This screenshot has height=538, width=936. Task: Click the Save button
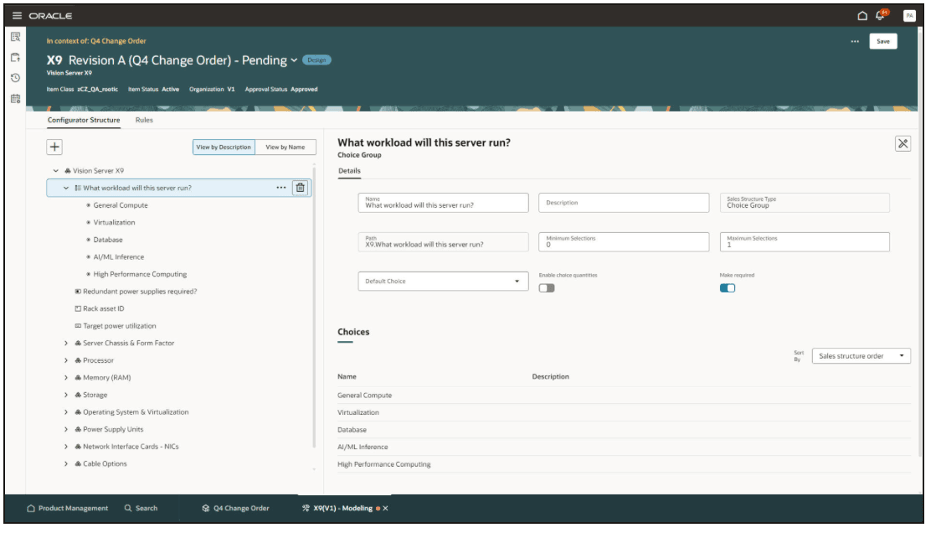(x=883, y=41)
